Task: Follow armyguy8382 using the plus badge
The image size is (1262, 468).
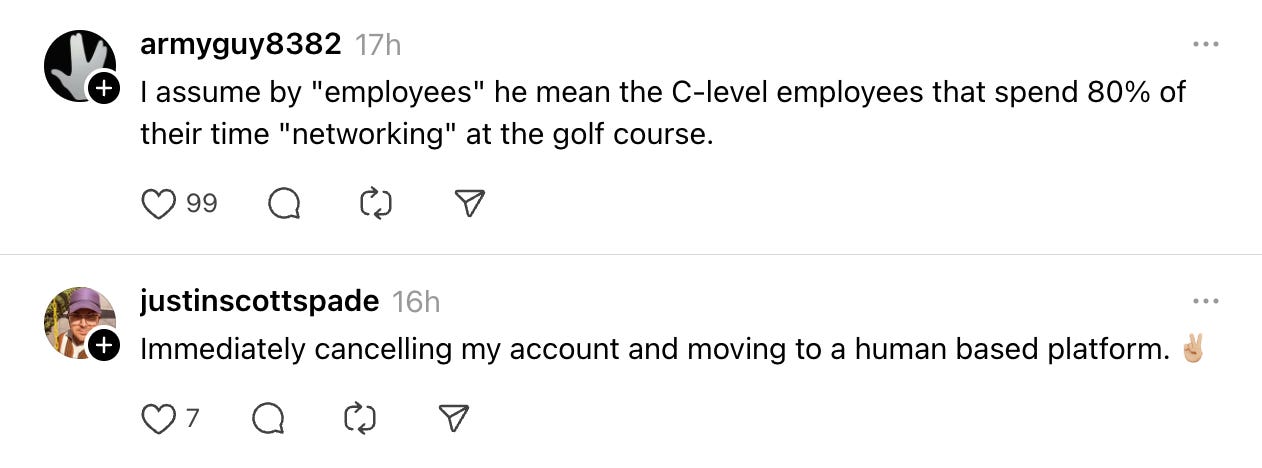Action: (104, 90)
